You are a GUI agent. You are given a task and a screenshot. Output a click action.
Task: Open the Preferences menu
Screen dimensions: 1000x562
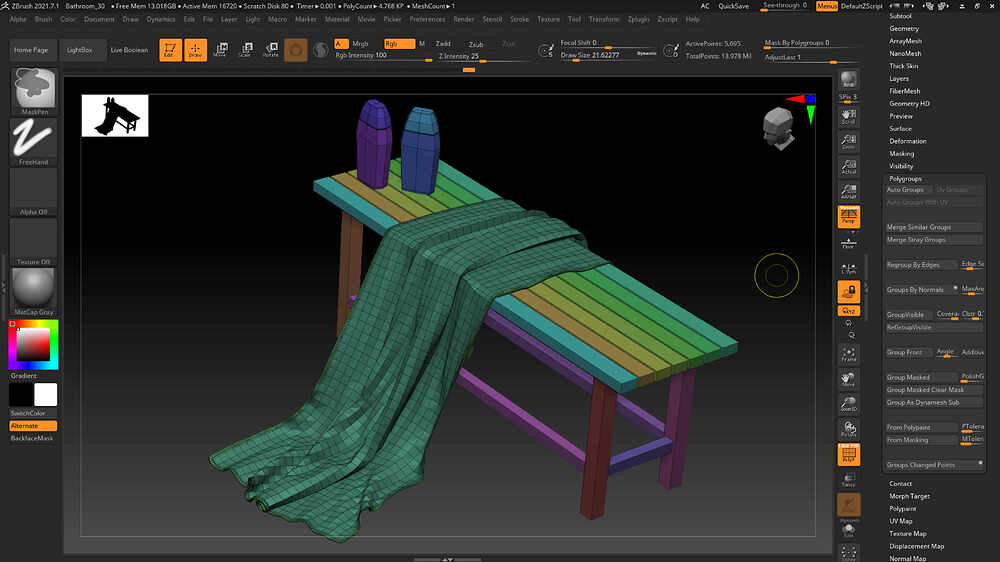pyautogui.click(x=427, y=19)
